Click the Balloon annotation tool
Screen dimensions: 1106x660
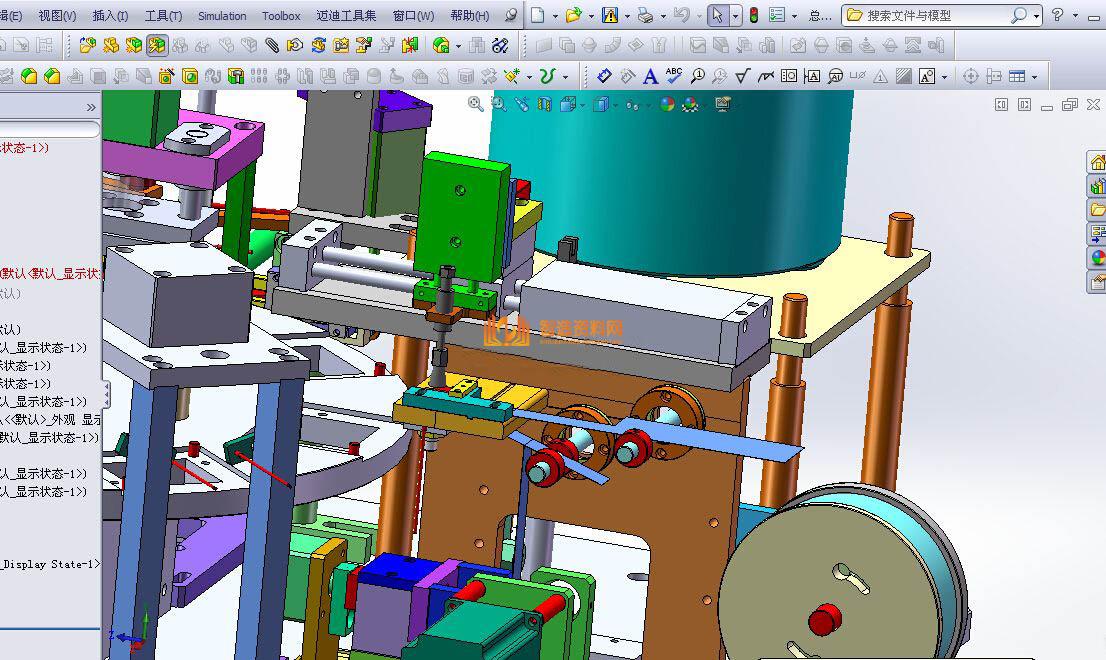tap(696, 76)
